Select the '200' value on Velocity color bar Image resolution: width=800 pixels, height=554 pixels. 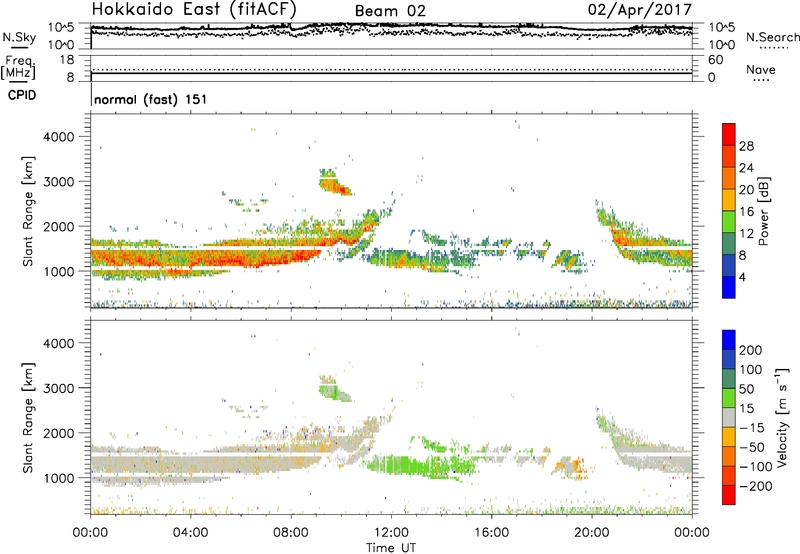(751, 350)
